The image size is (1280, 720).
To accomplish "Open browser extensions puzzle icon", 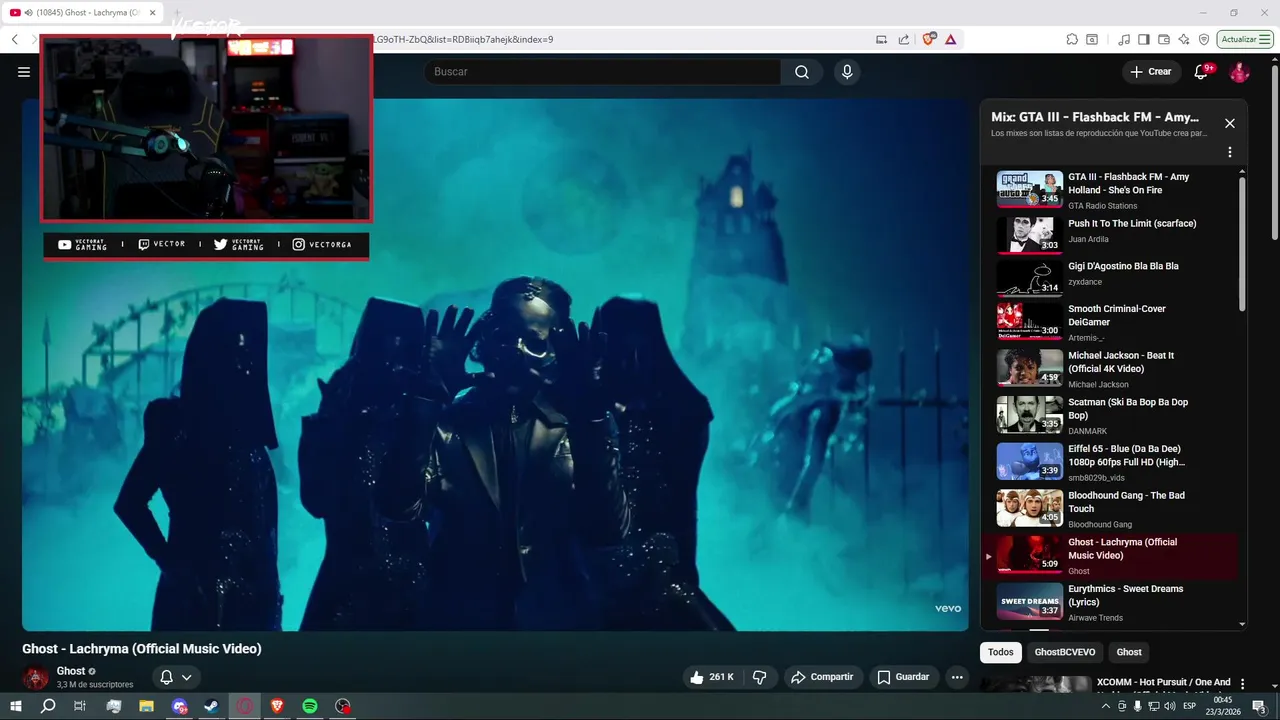I will pos(1072,39).
